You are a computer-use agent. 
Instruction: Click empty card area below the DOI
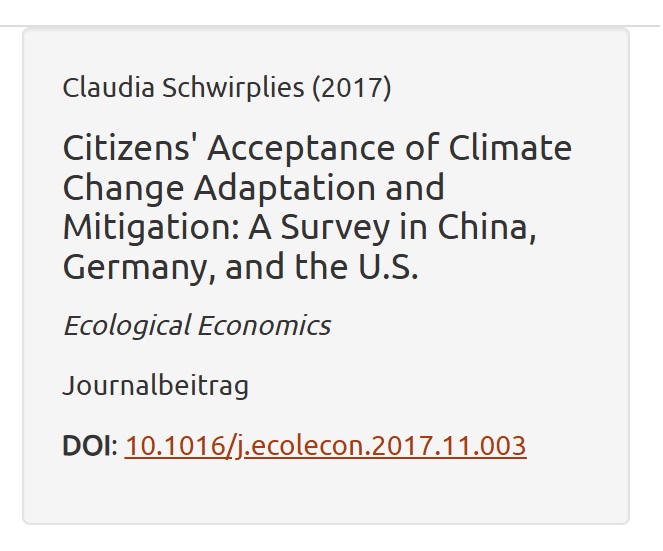coord(326,493)
